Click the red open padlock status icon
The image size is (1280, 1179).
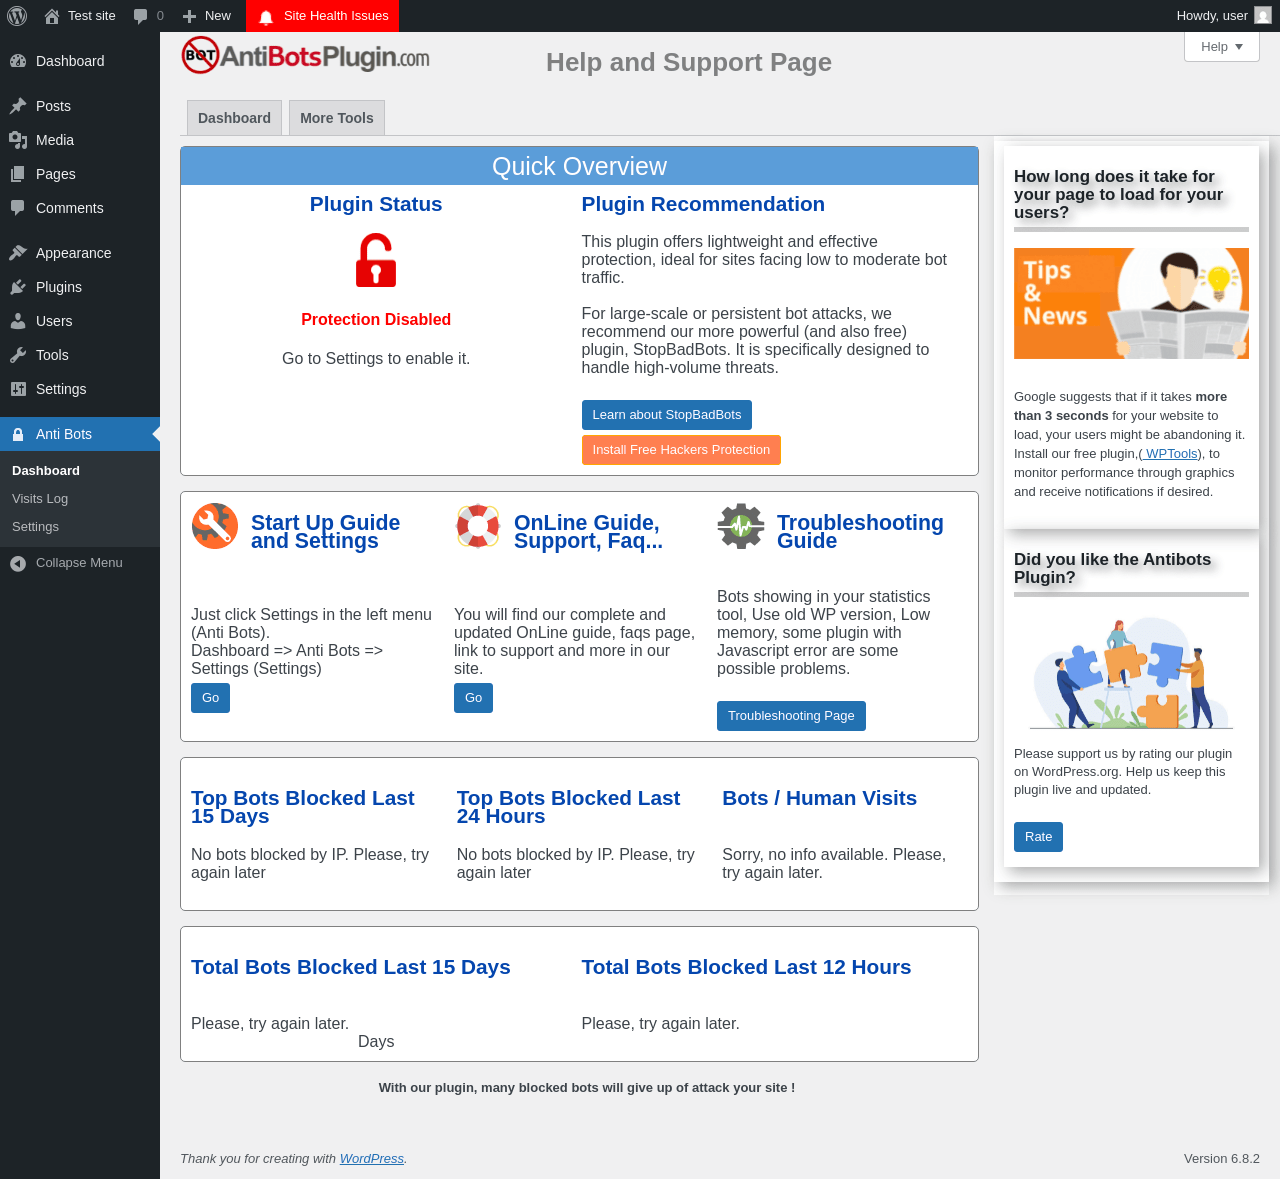(x=376, y=260)
